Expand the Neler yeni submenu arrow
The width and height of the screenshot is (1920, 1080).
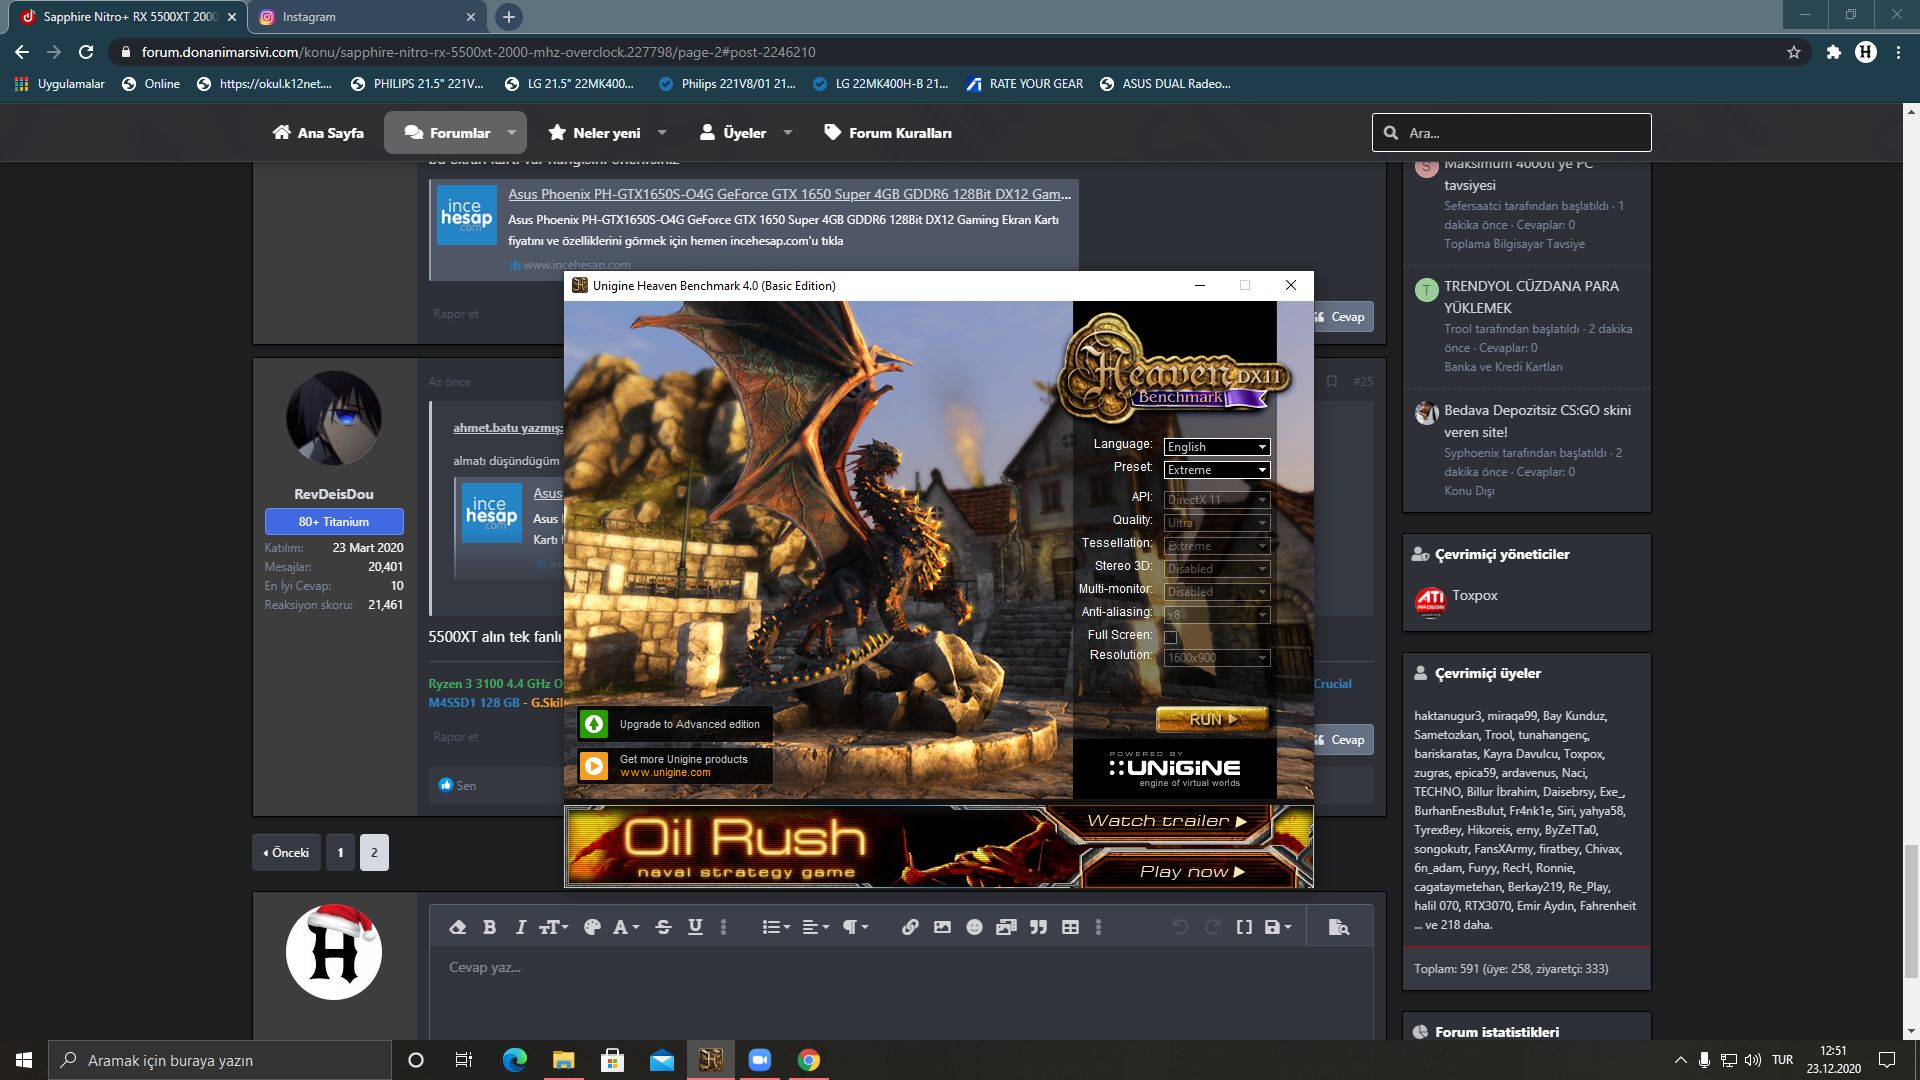(662, 133)
